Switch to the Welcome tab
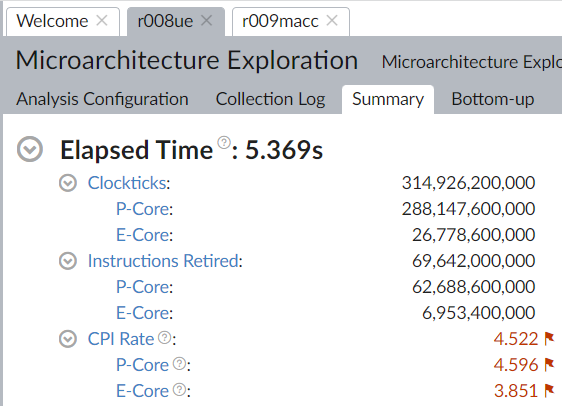The width and height of the screenshot is (562, 406). click(52, 21)
